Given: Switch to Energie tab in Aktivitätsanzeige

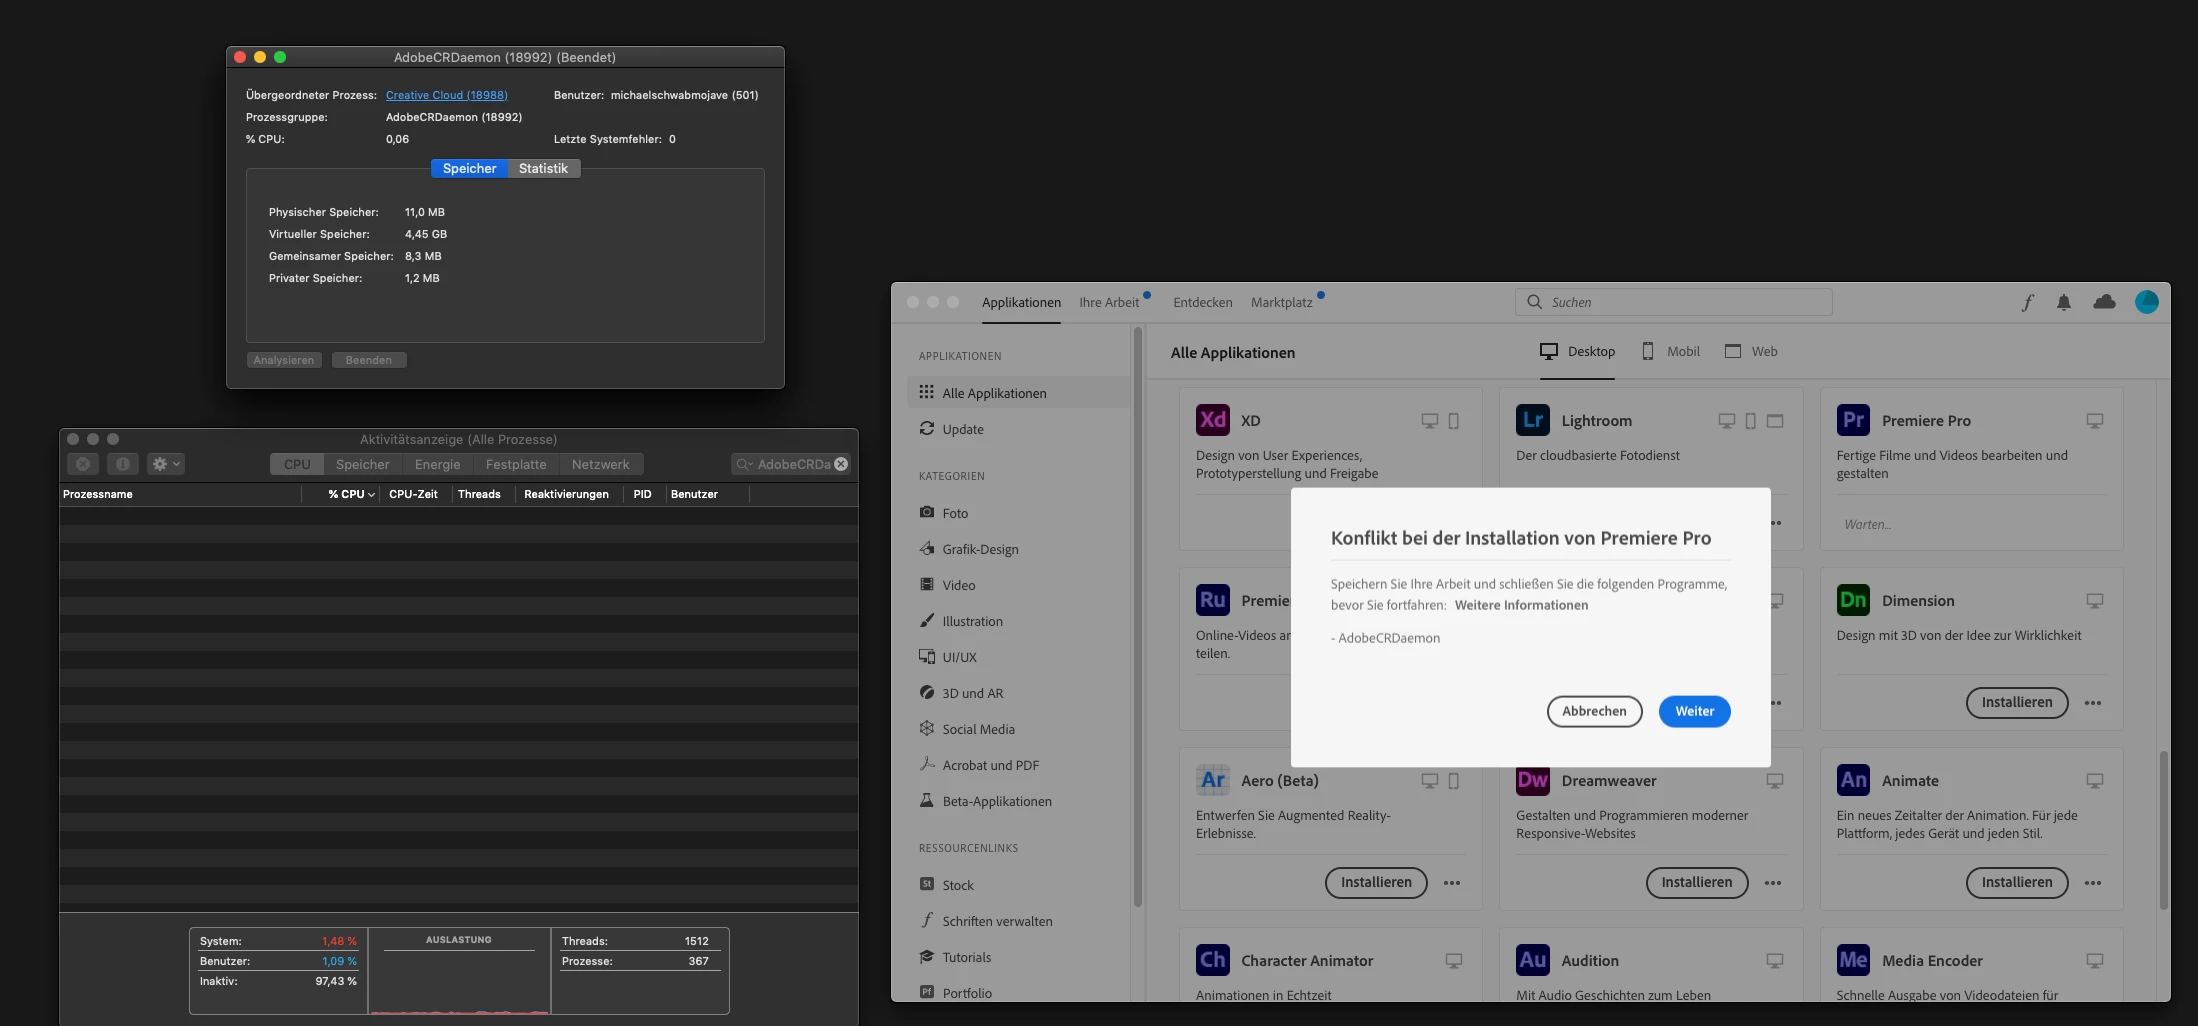Looking at the screenshot, I should point(437,464).
